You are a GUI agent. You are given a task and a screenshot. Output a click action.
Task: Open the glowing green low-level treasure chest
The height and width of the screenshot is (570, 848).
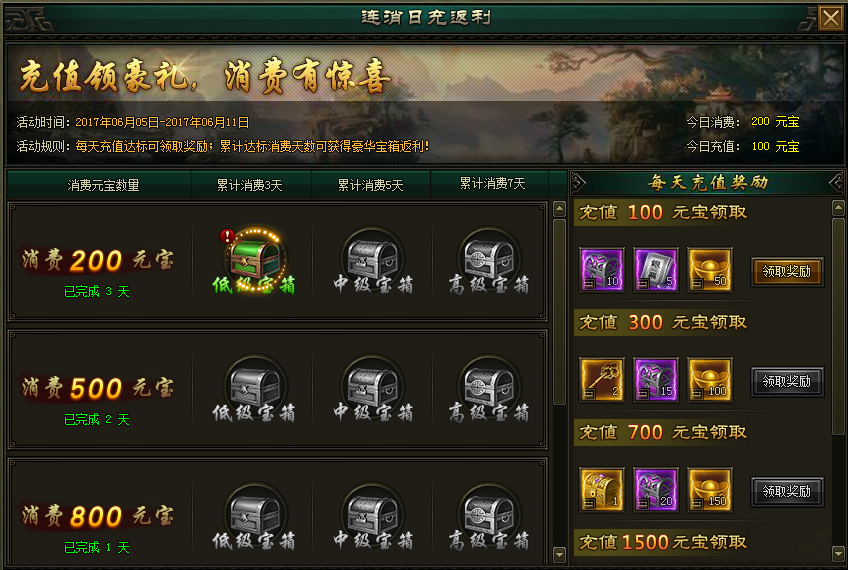(x=255, y=257)
